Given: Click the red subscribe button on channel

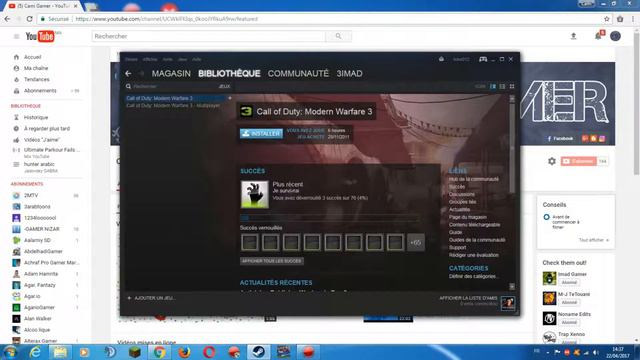Looking at the screenshot, I should [x=579, y=161].
